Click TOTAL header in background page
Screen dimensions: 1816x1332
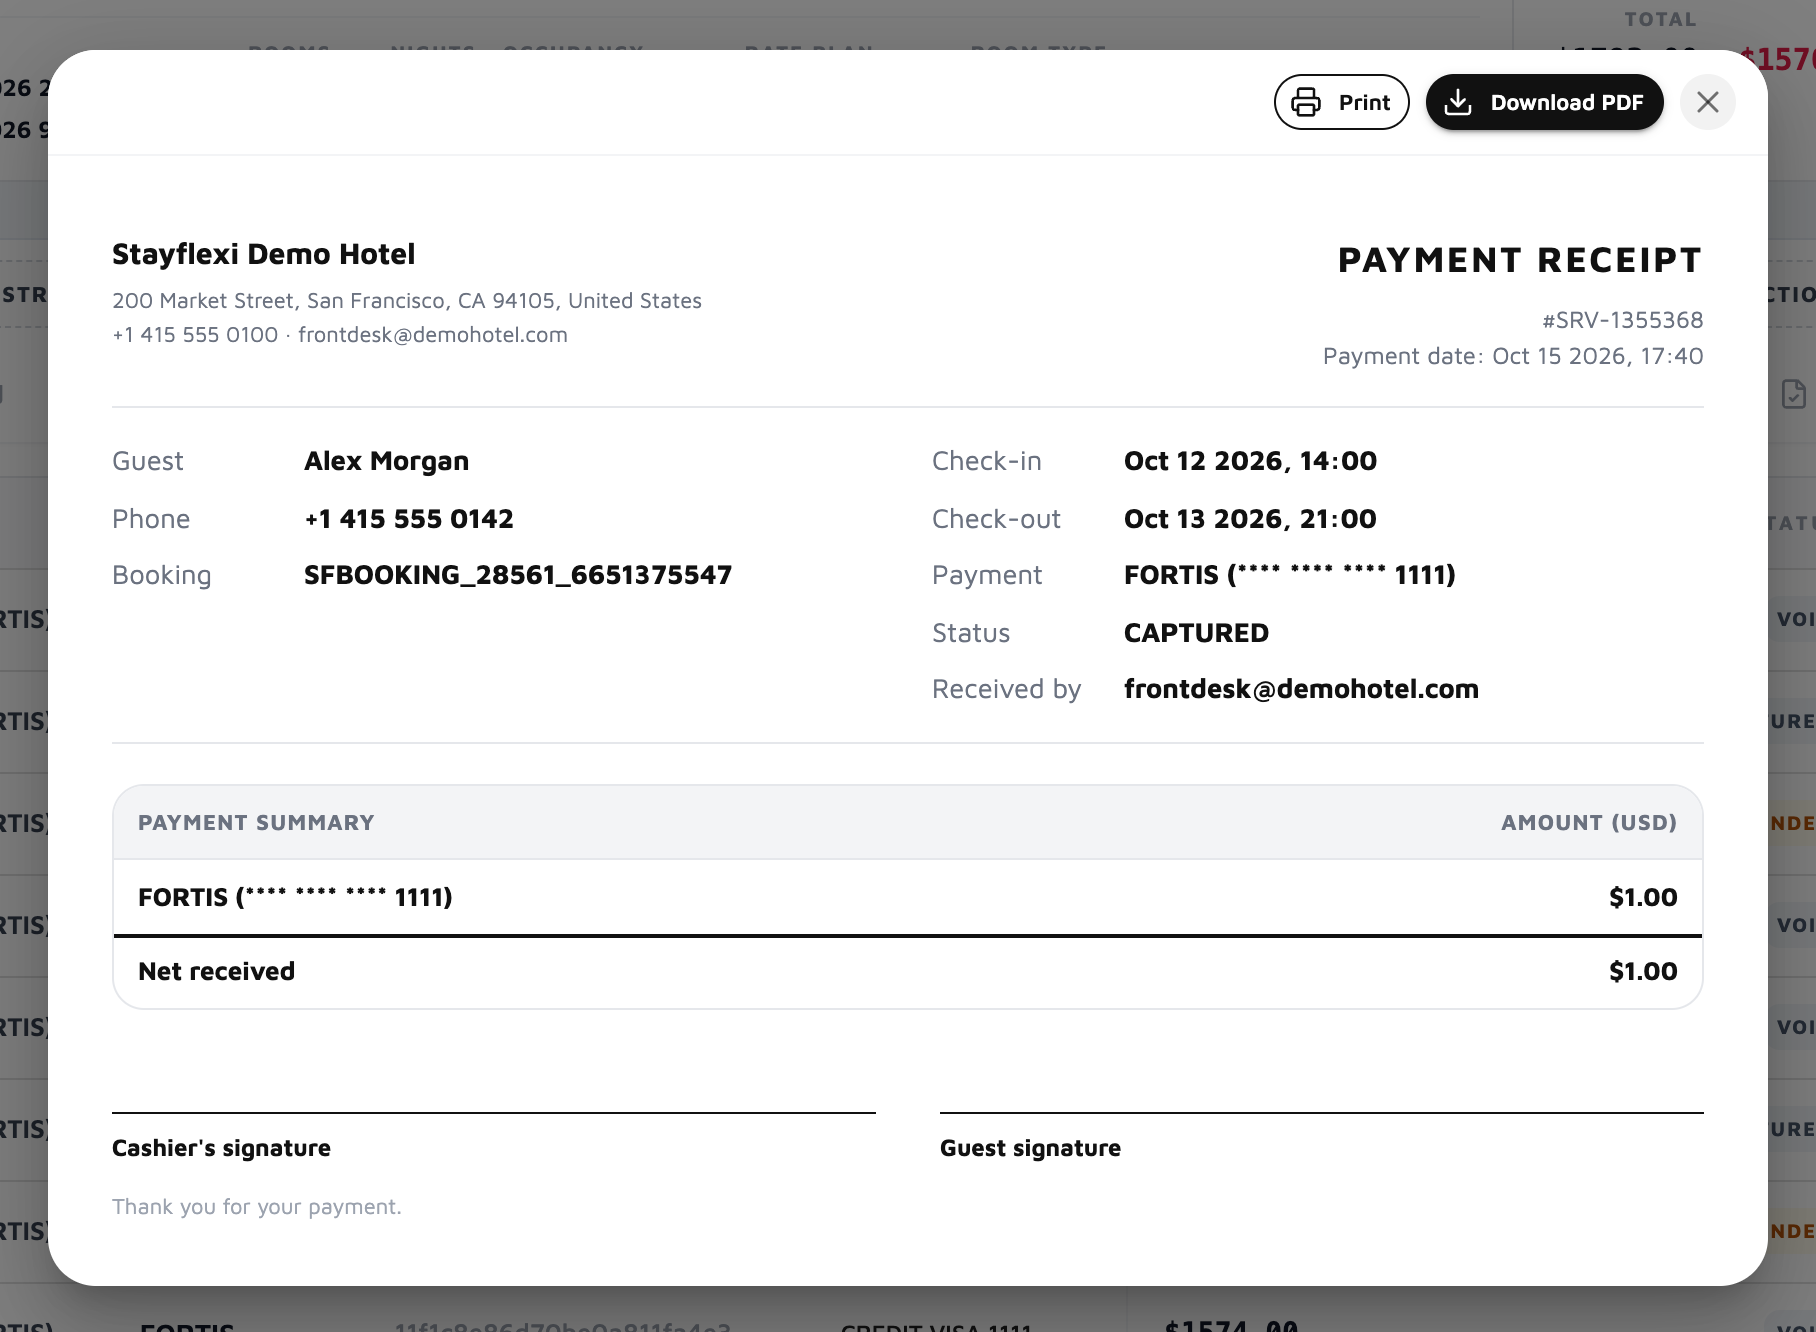point(1660,19)
